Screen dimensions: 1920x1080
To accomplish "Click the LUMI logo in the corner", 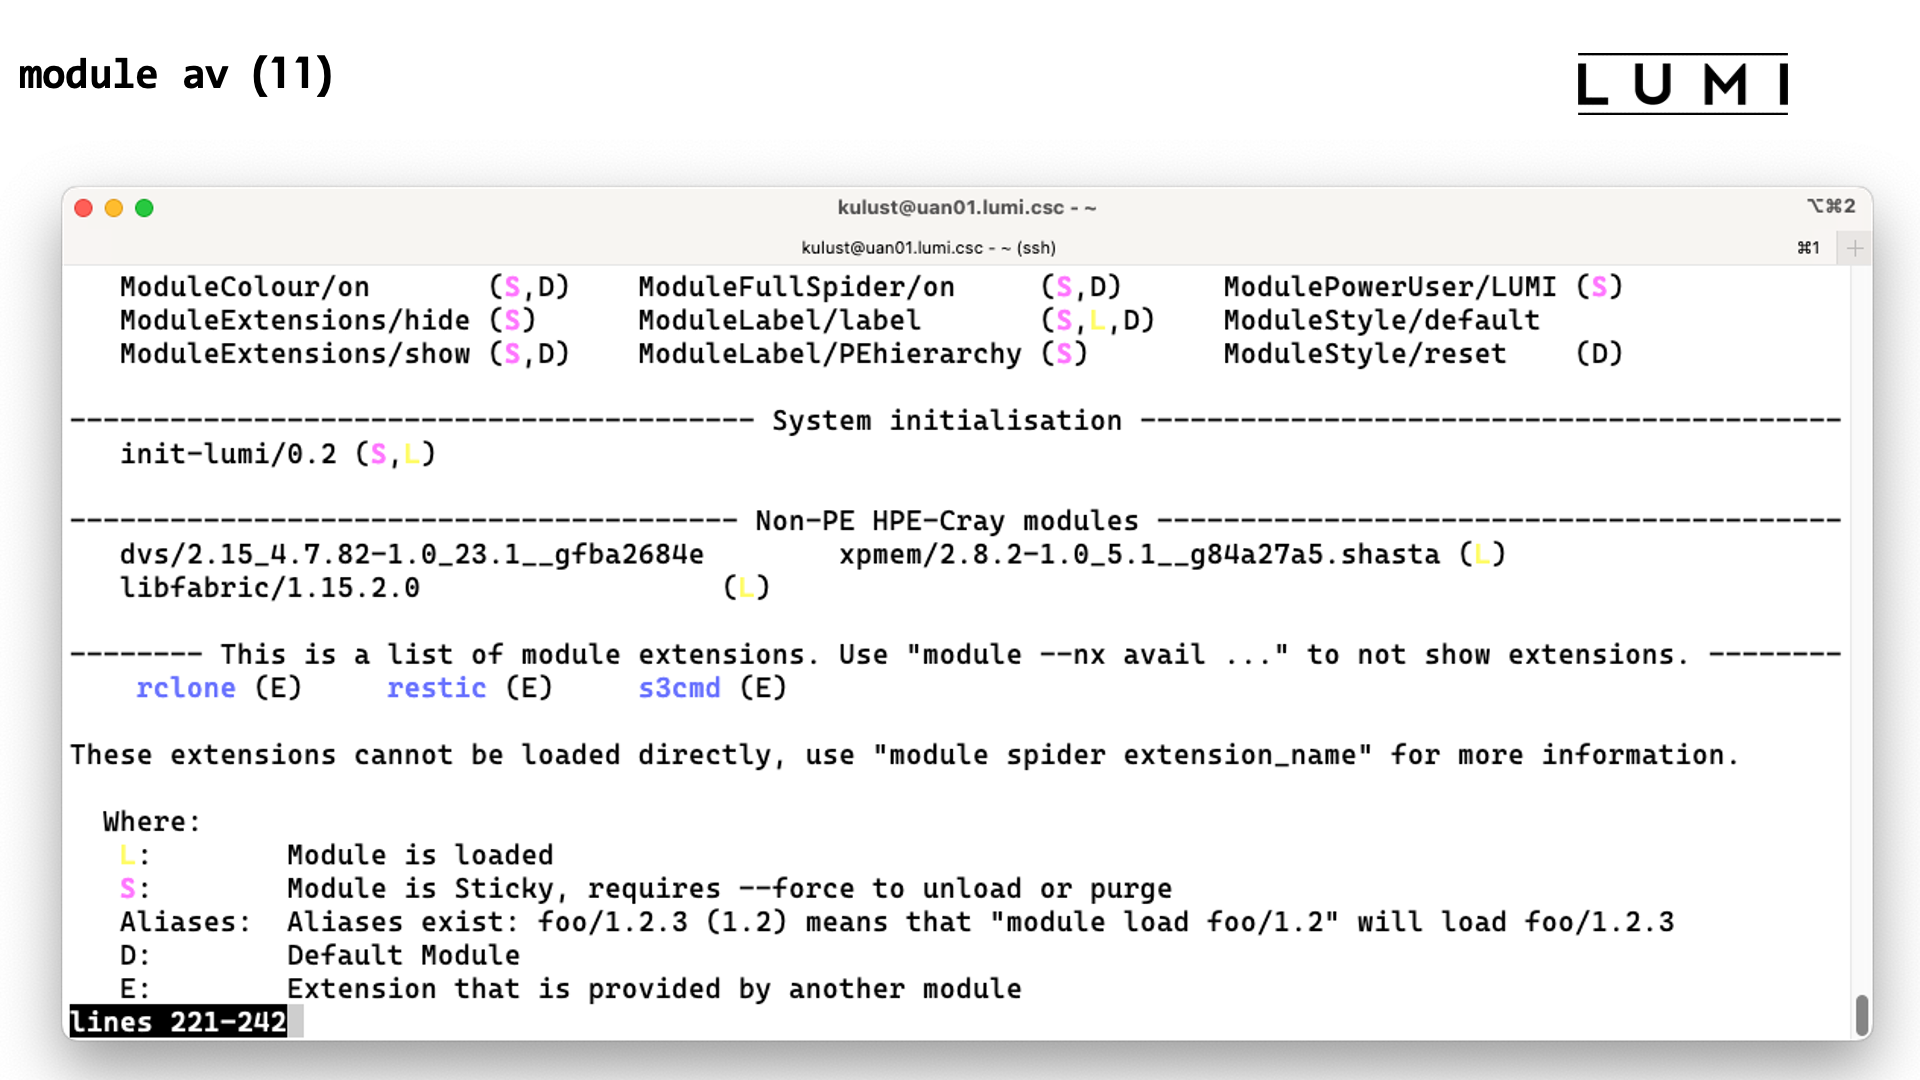I will [1682, 84].
